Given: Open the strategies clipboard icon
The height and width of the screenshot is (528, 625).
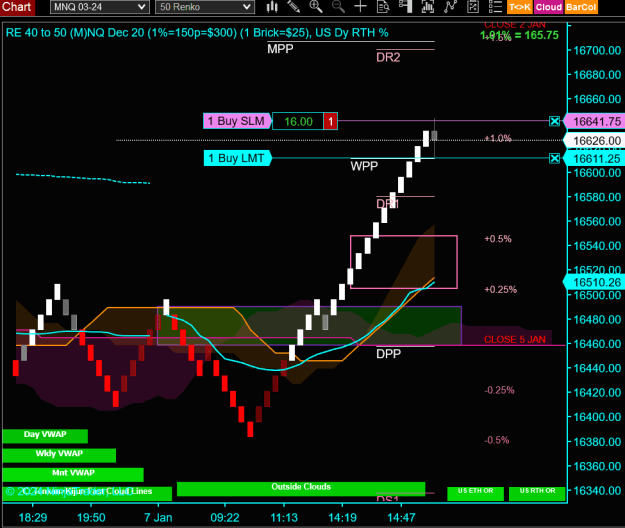Looking at the screenshot, I should coord(473,7).
